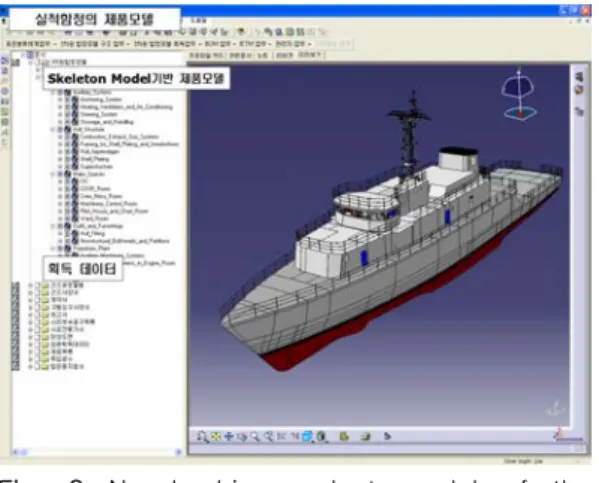Select the Crew_Mess_Room tree node

click(x=101, y=196)
